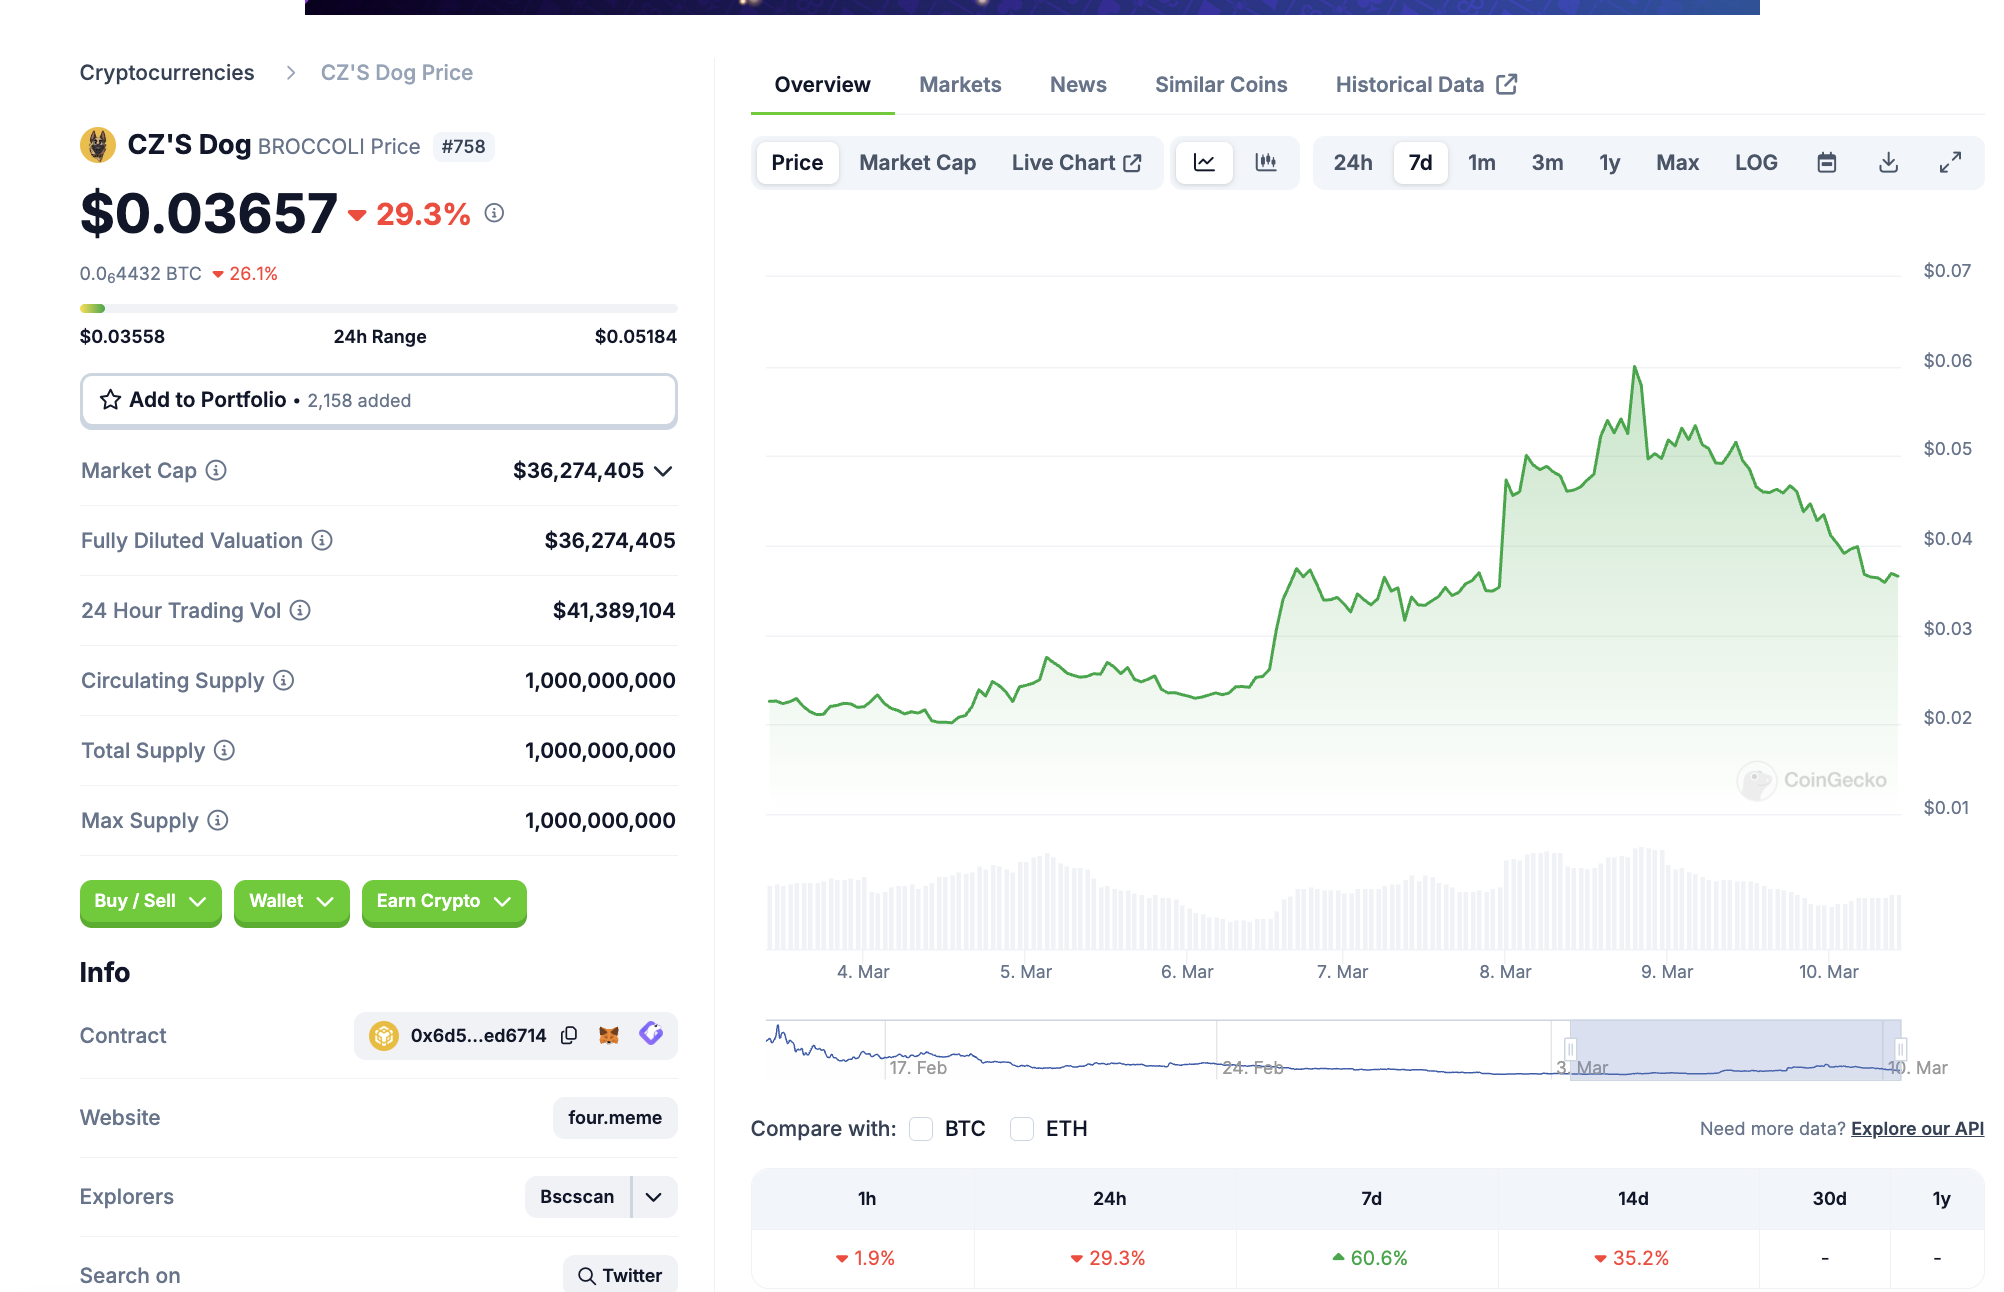Follow the Explore our API link
This screenshot has width=2004, height=1292.
[1917, 1129]
